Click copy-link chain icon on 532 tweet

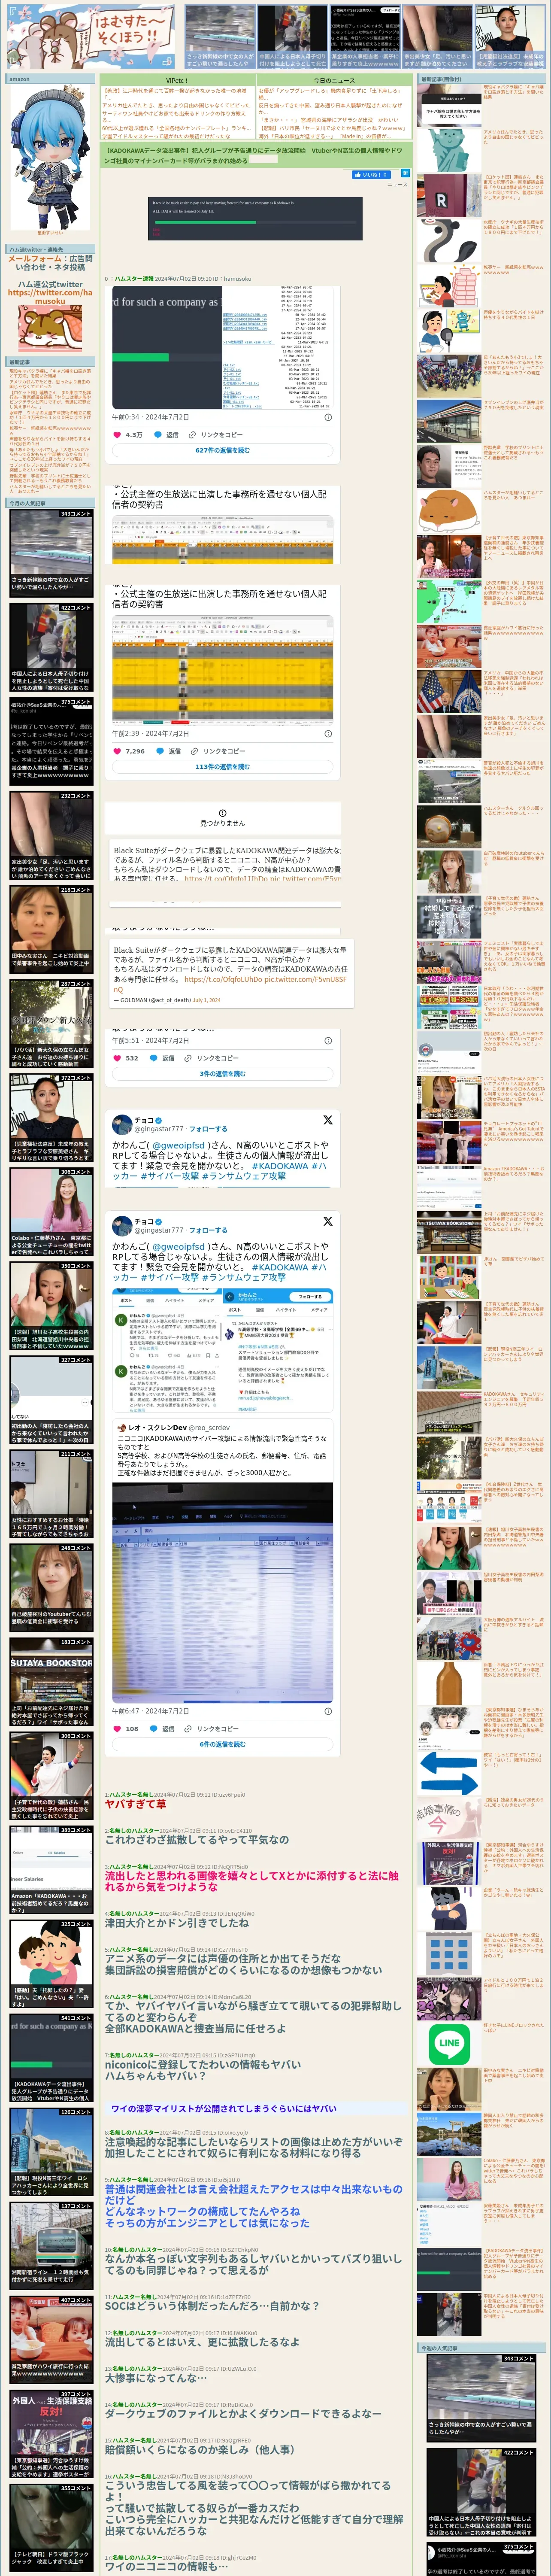pyautogui.click(x=189, y=1057)
